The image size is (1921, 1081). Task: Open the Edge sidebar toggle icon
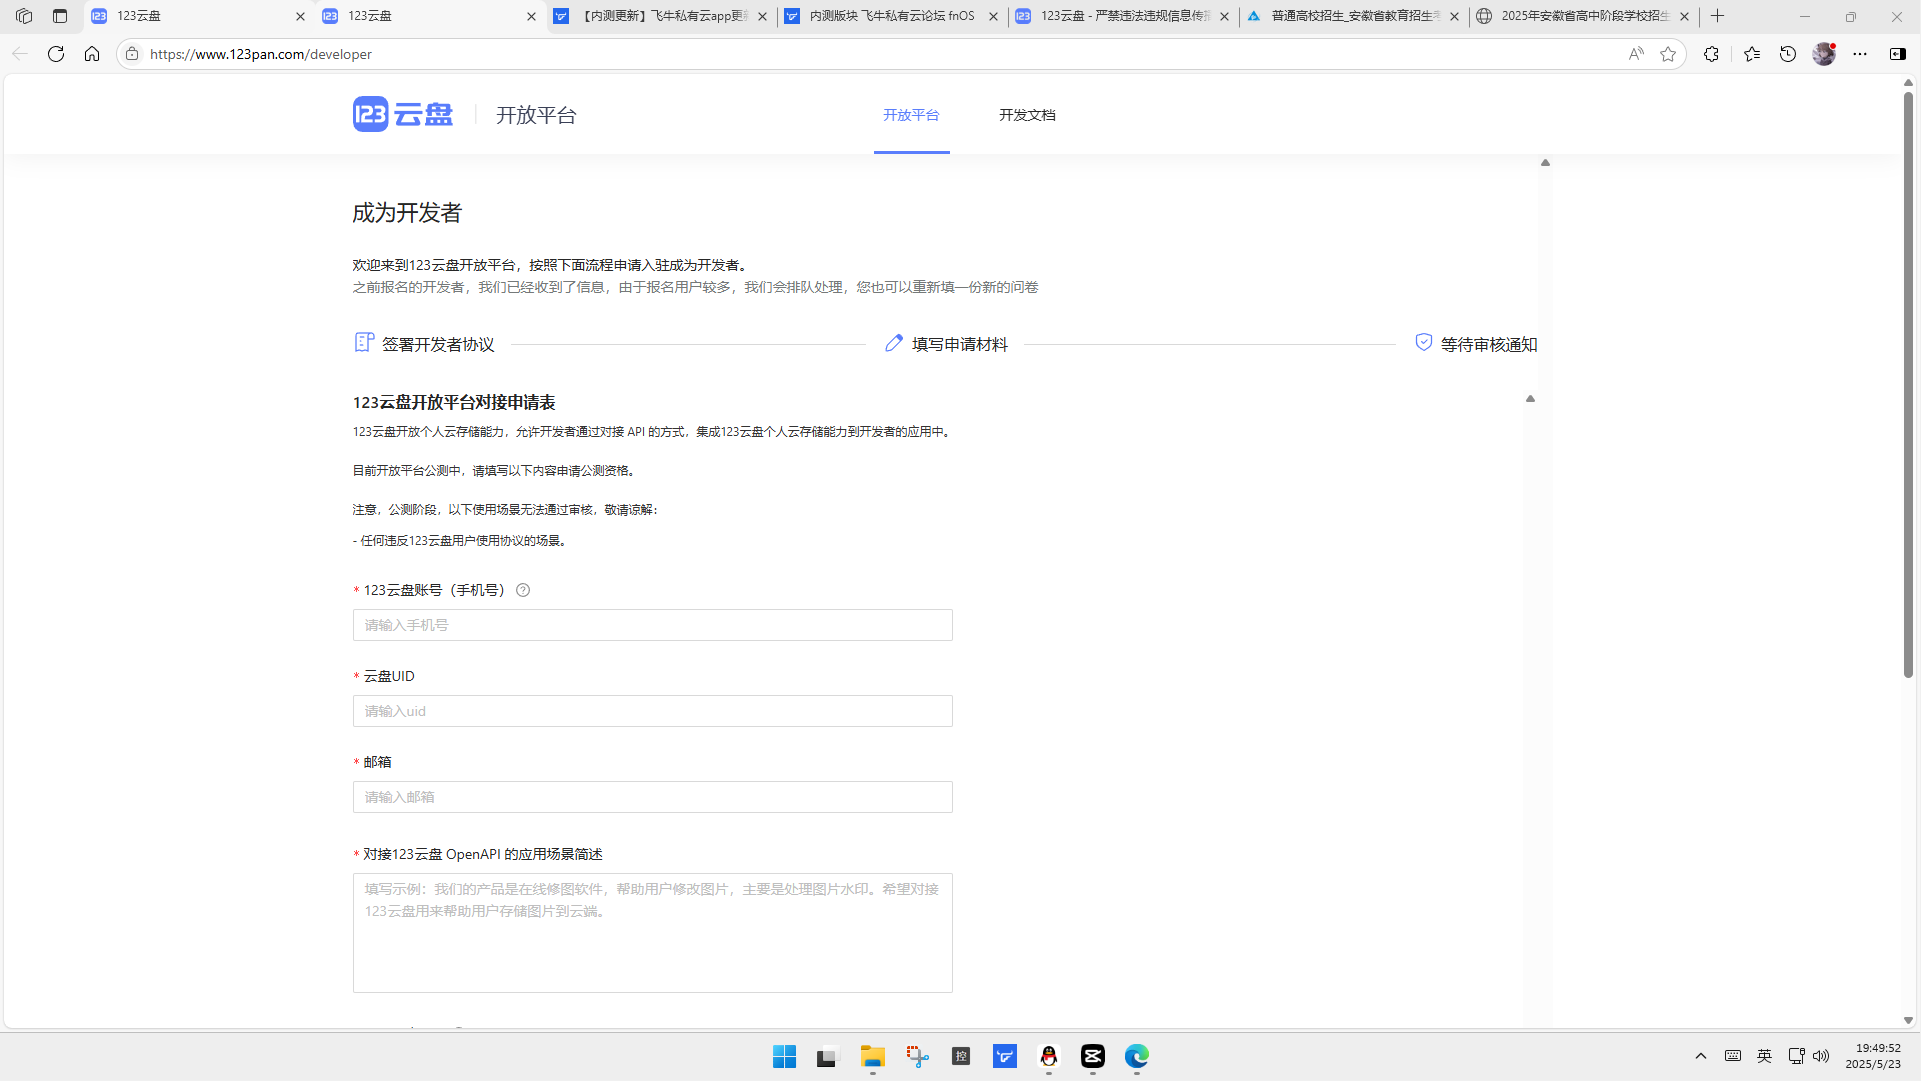(1897, 54)
